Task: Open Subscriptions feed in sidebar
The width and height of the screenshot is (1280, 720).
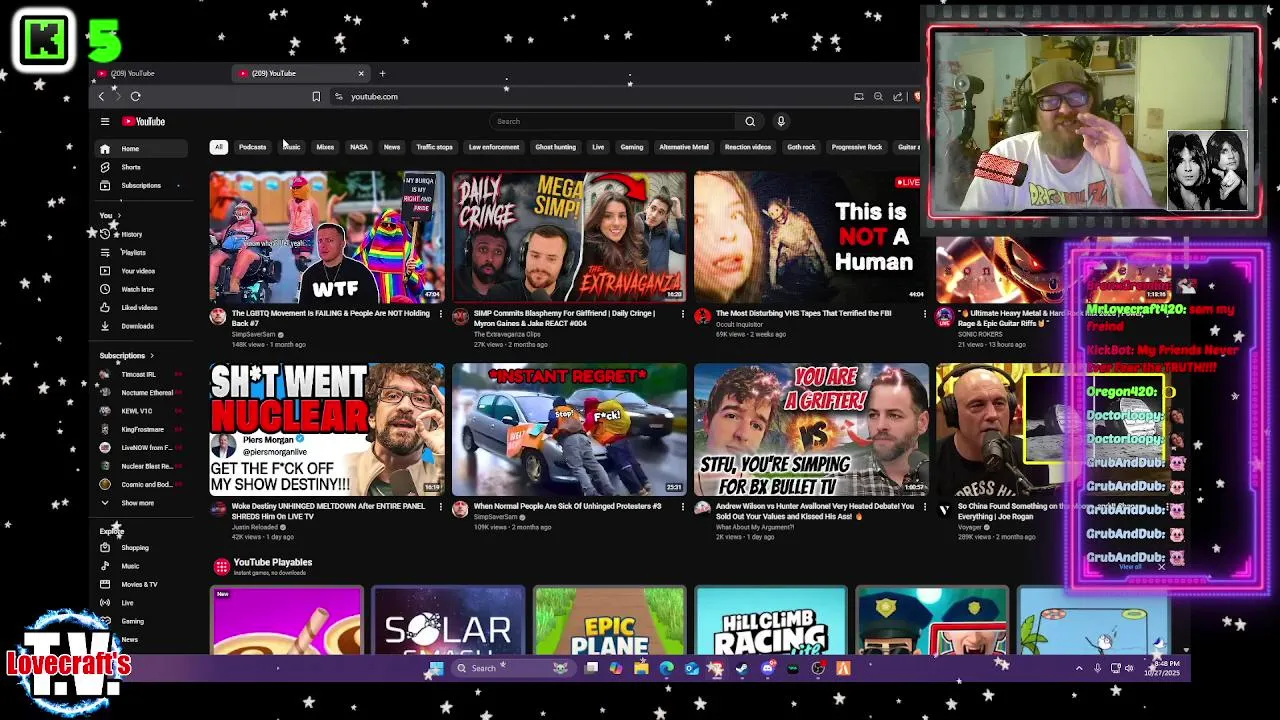Action: coord(142,185)
